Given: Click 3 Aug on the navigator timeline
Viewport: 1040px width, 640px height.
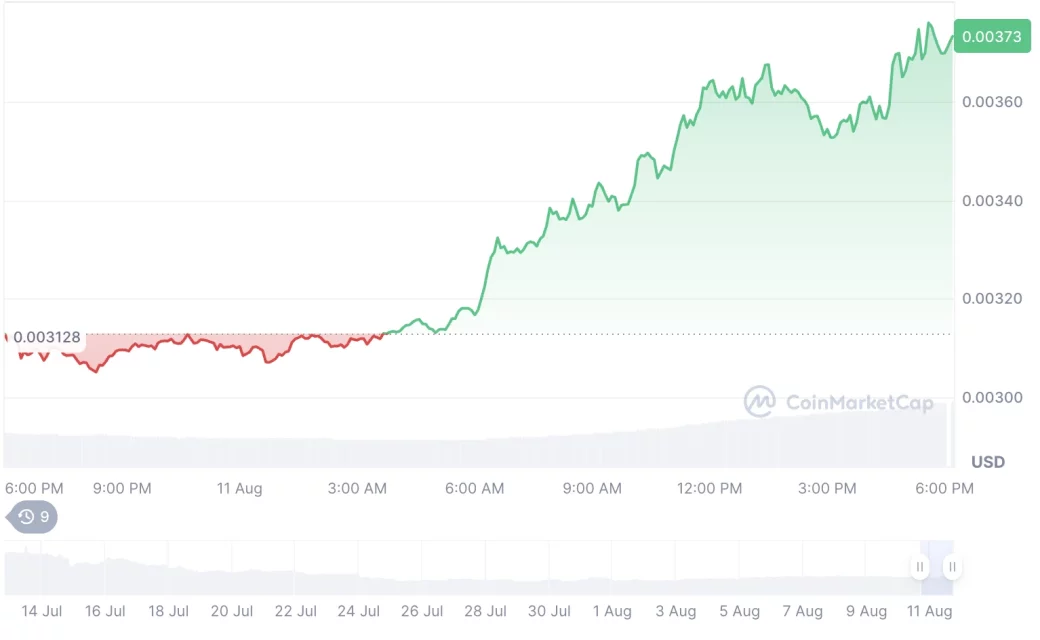Looking at the screenshot, I should 676,611.
